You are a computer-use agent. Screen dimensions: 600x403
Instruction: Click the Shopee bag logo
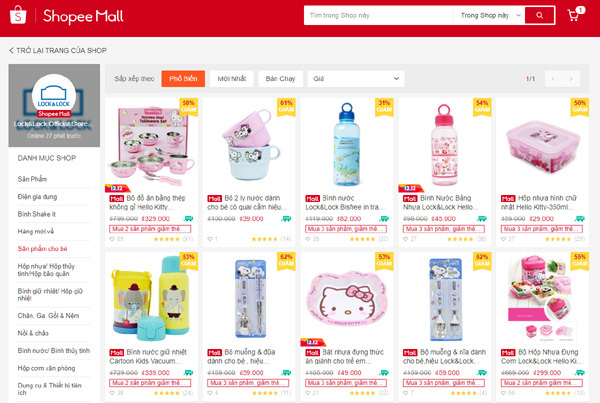click(18, 15)
